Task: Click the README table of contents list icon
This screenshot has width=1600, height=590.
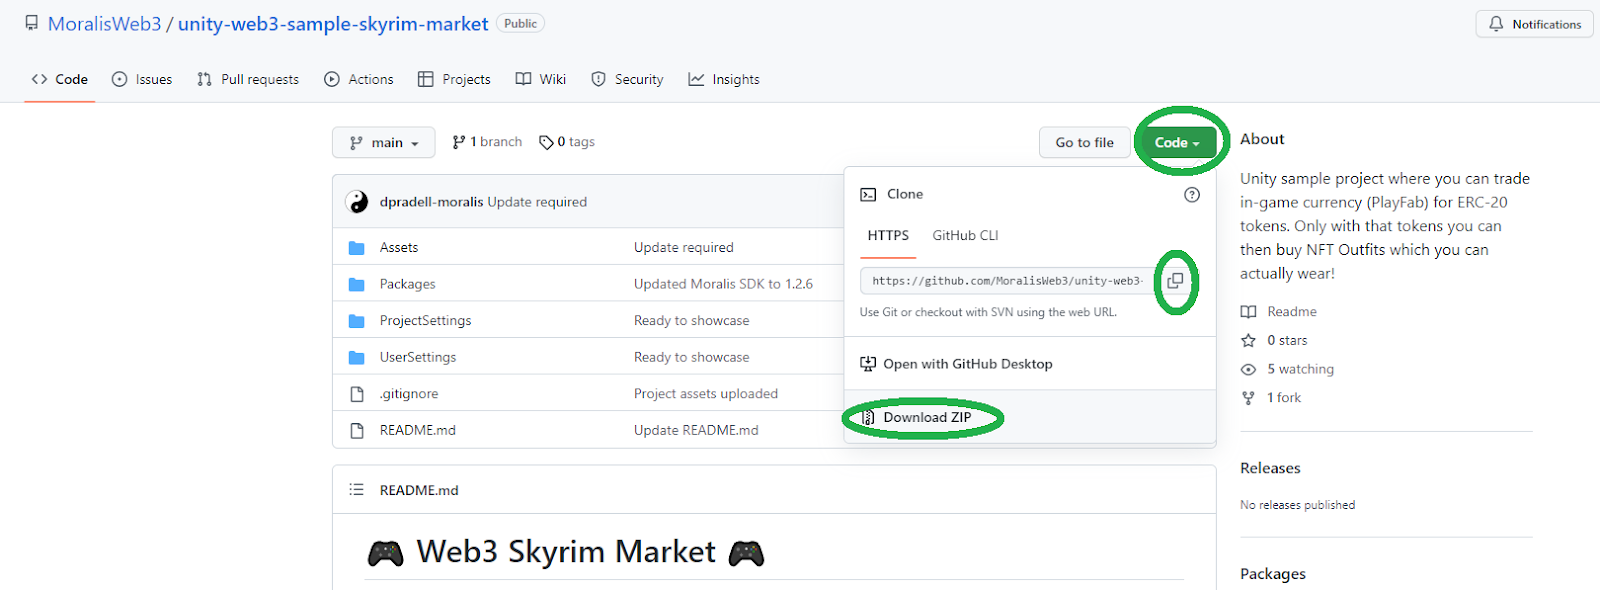Action: [356, 490]
